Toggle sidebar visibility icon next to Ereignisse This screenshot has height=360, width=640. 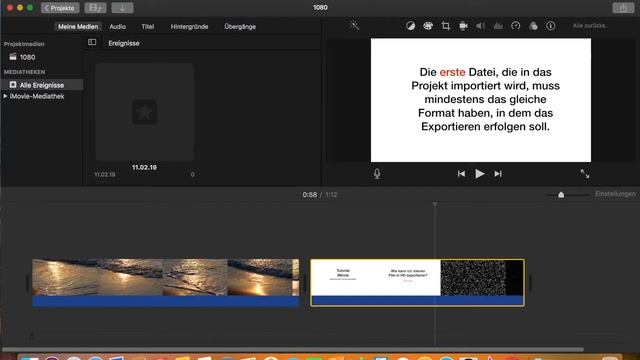coord(92,42)
